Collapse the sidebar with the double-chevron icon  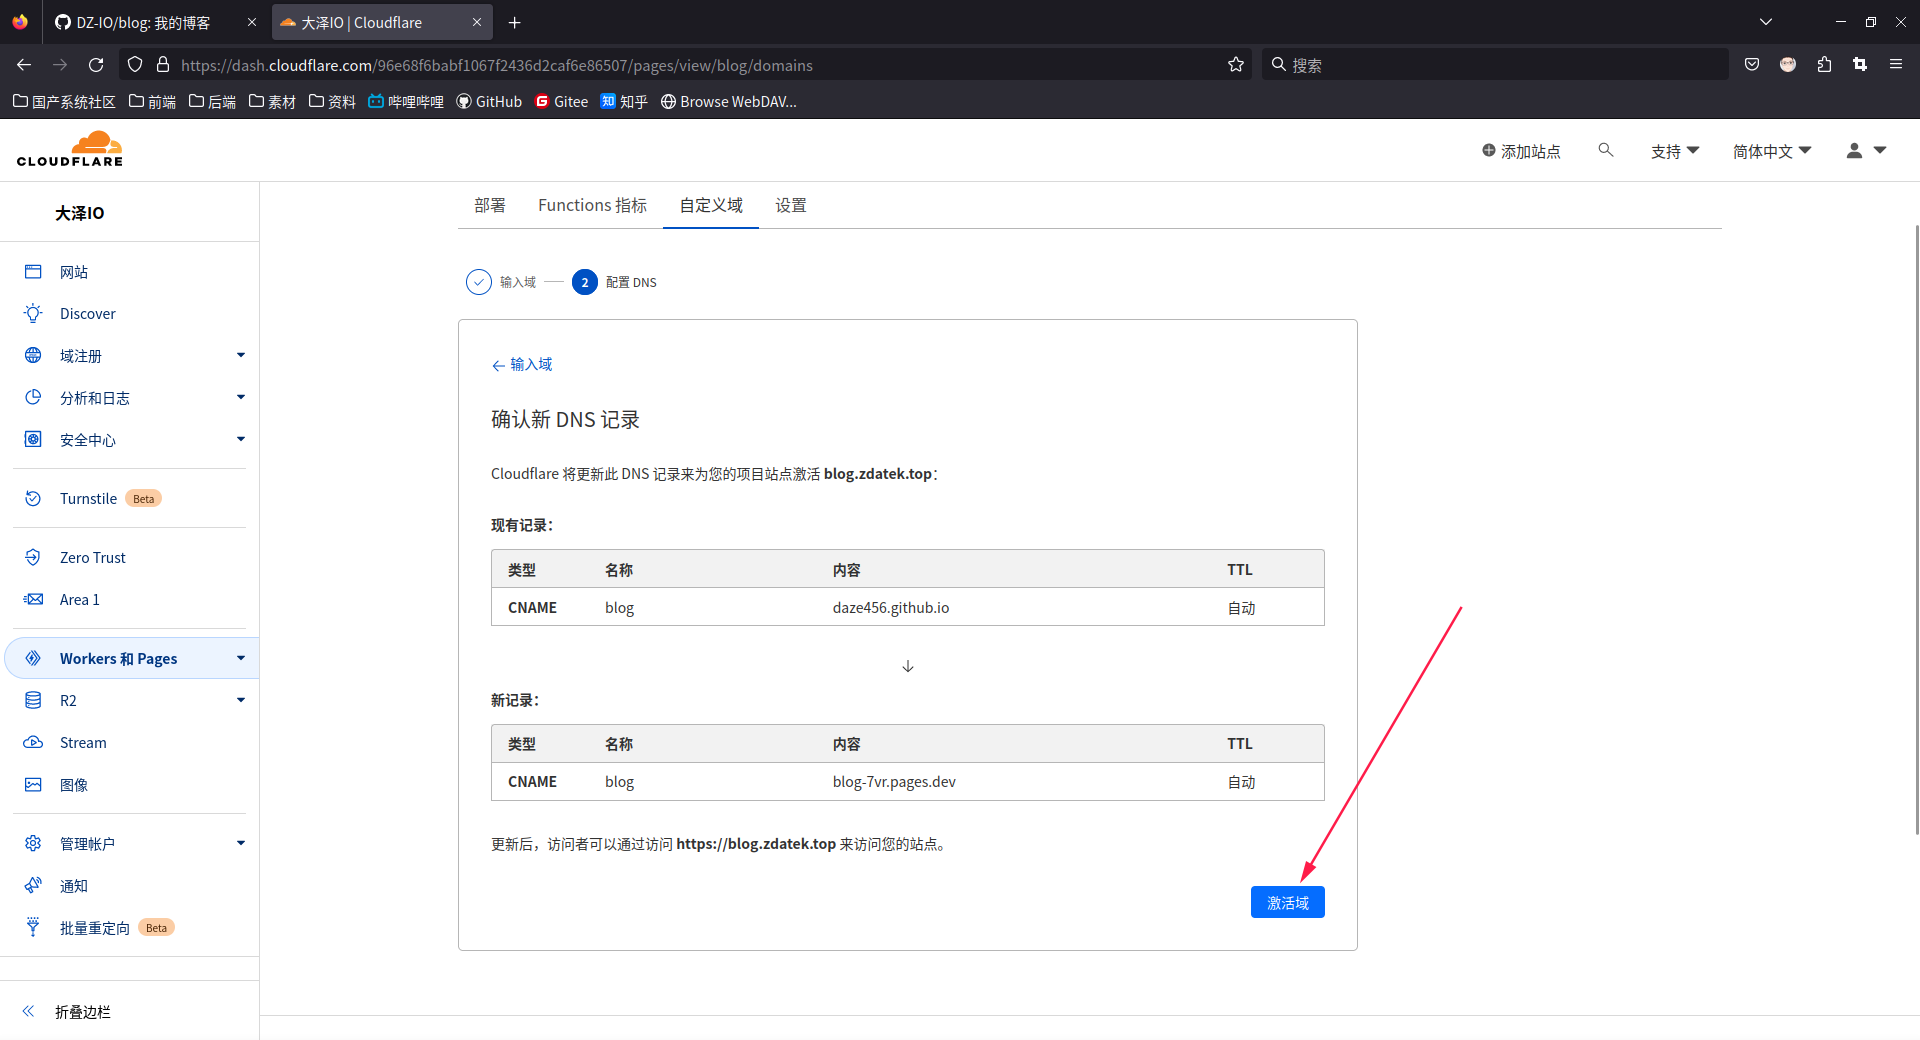click(x=29, y=1011)
